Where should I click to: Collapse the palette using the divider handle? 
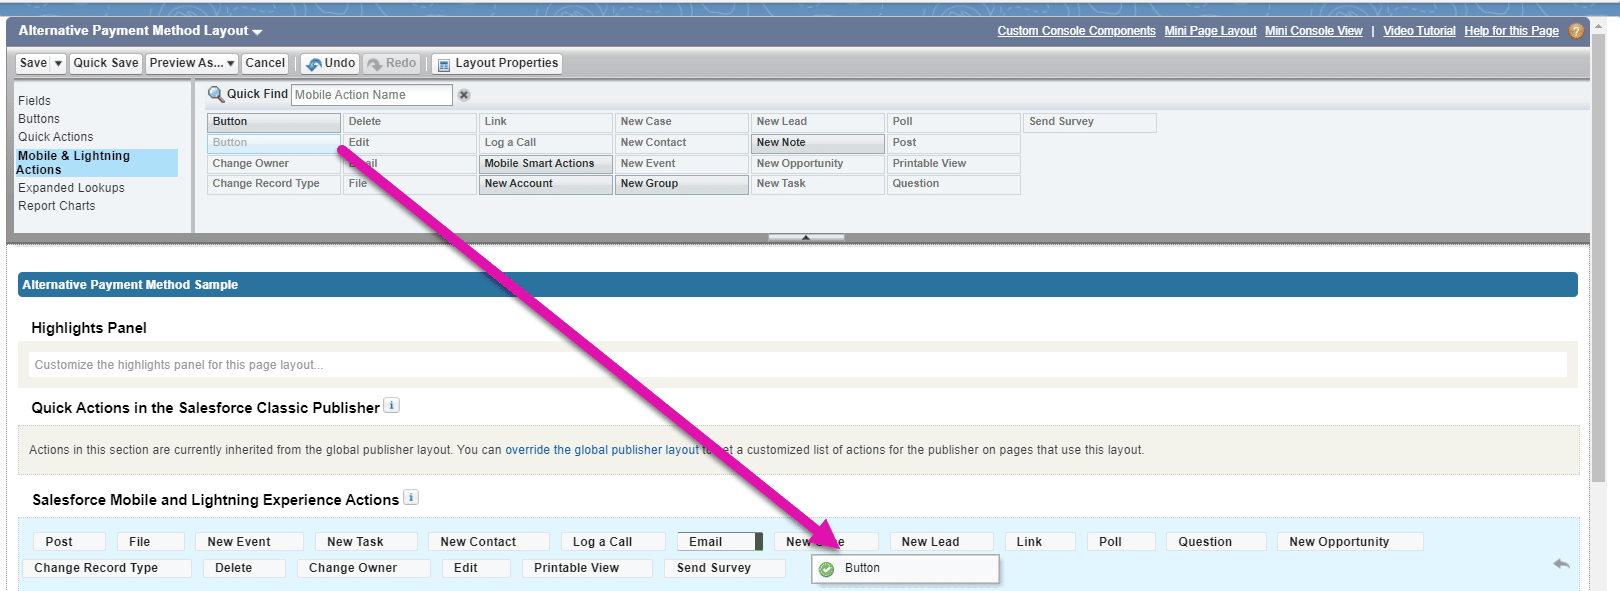coord(806,238)
